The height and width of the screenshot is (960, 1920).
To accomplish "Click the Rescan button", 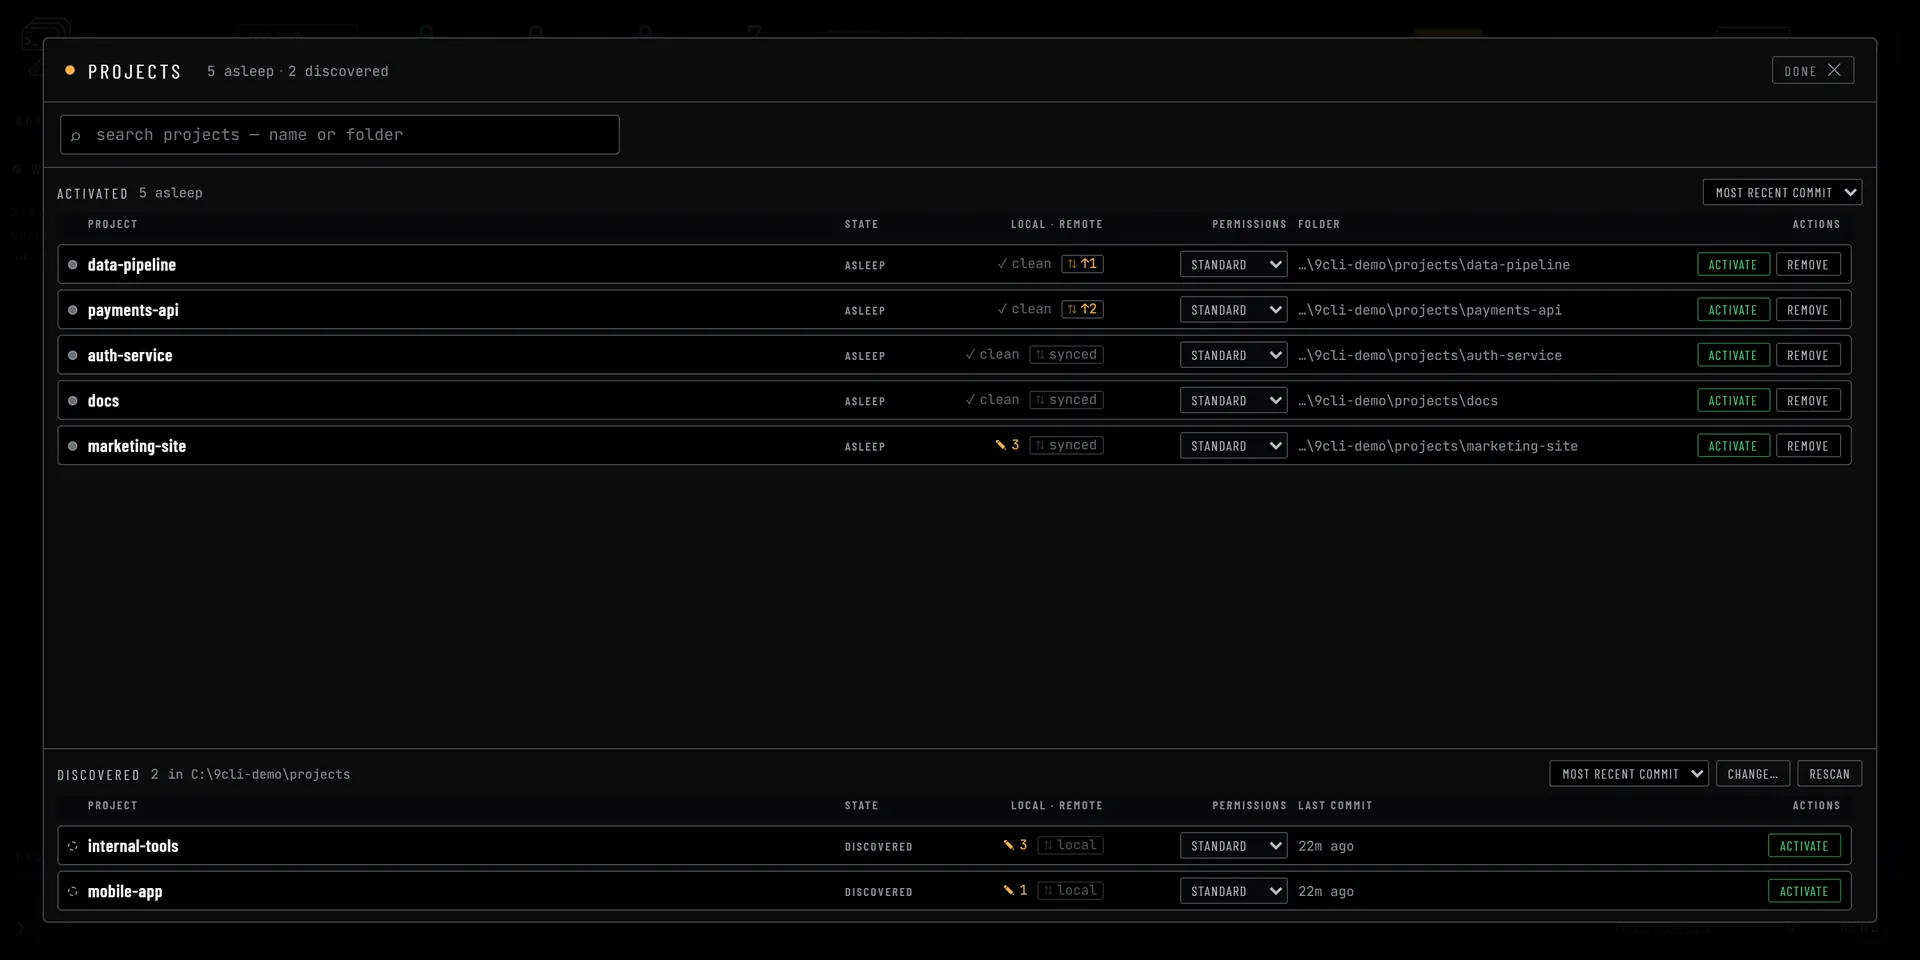I will (1829, 774).
